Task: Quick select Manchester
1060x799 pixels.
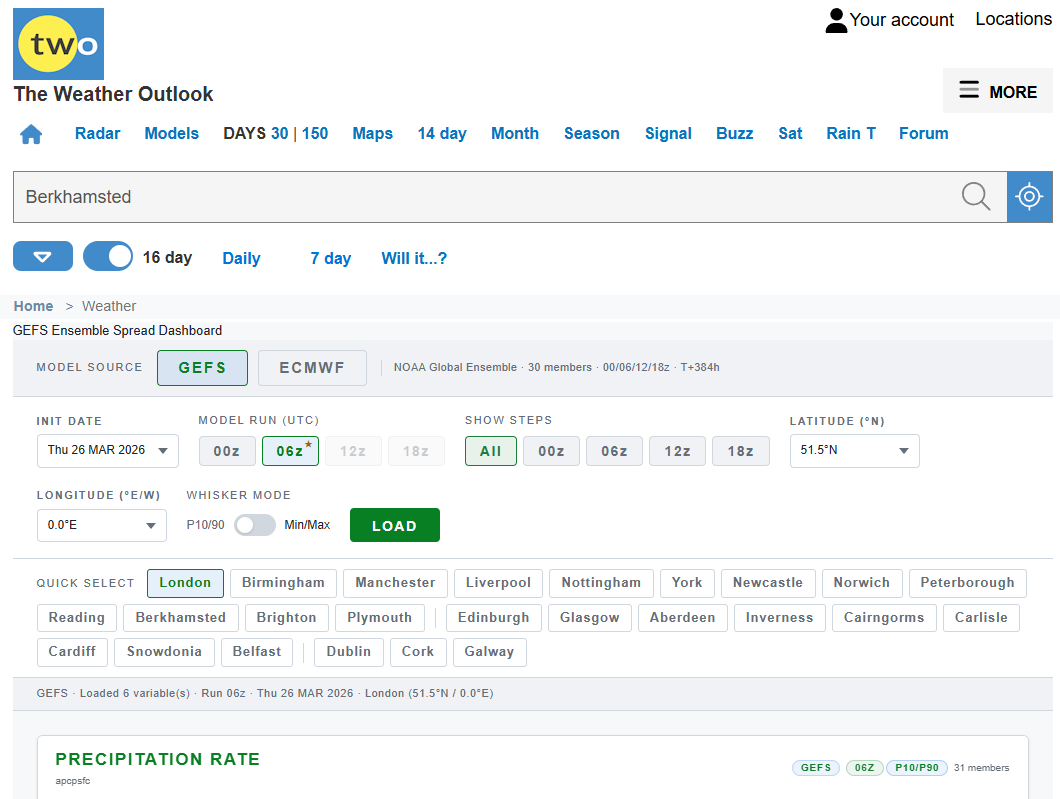Action: pos(395,583)
